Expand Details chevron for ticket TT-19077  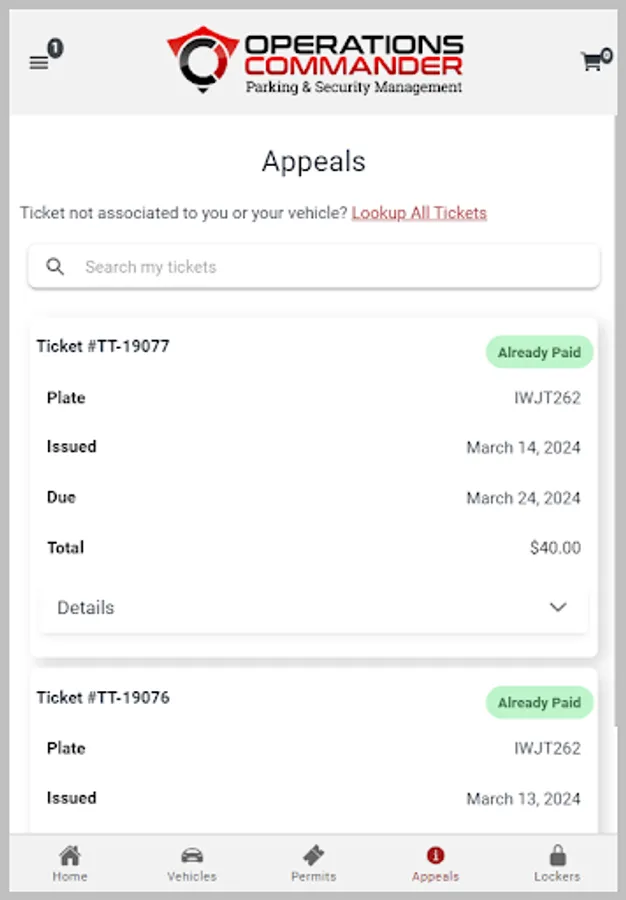[x=558, y=608]
